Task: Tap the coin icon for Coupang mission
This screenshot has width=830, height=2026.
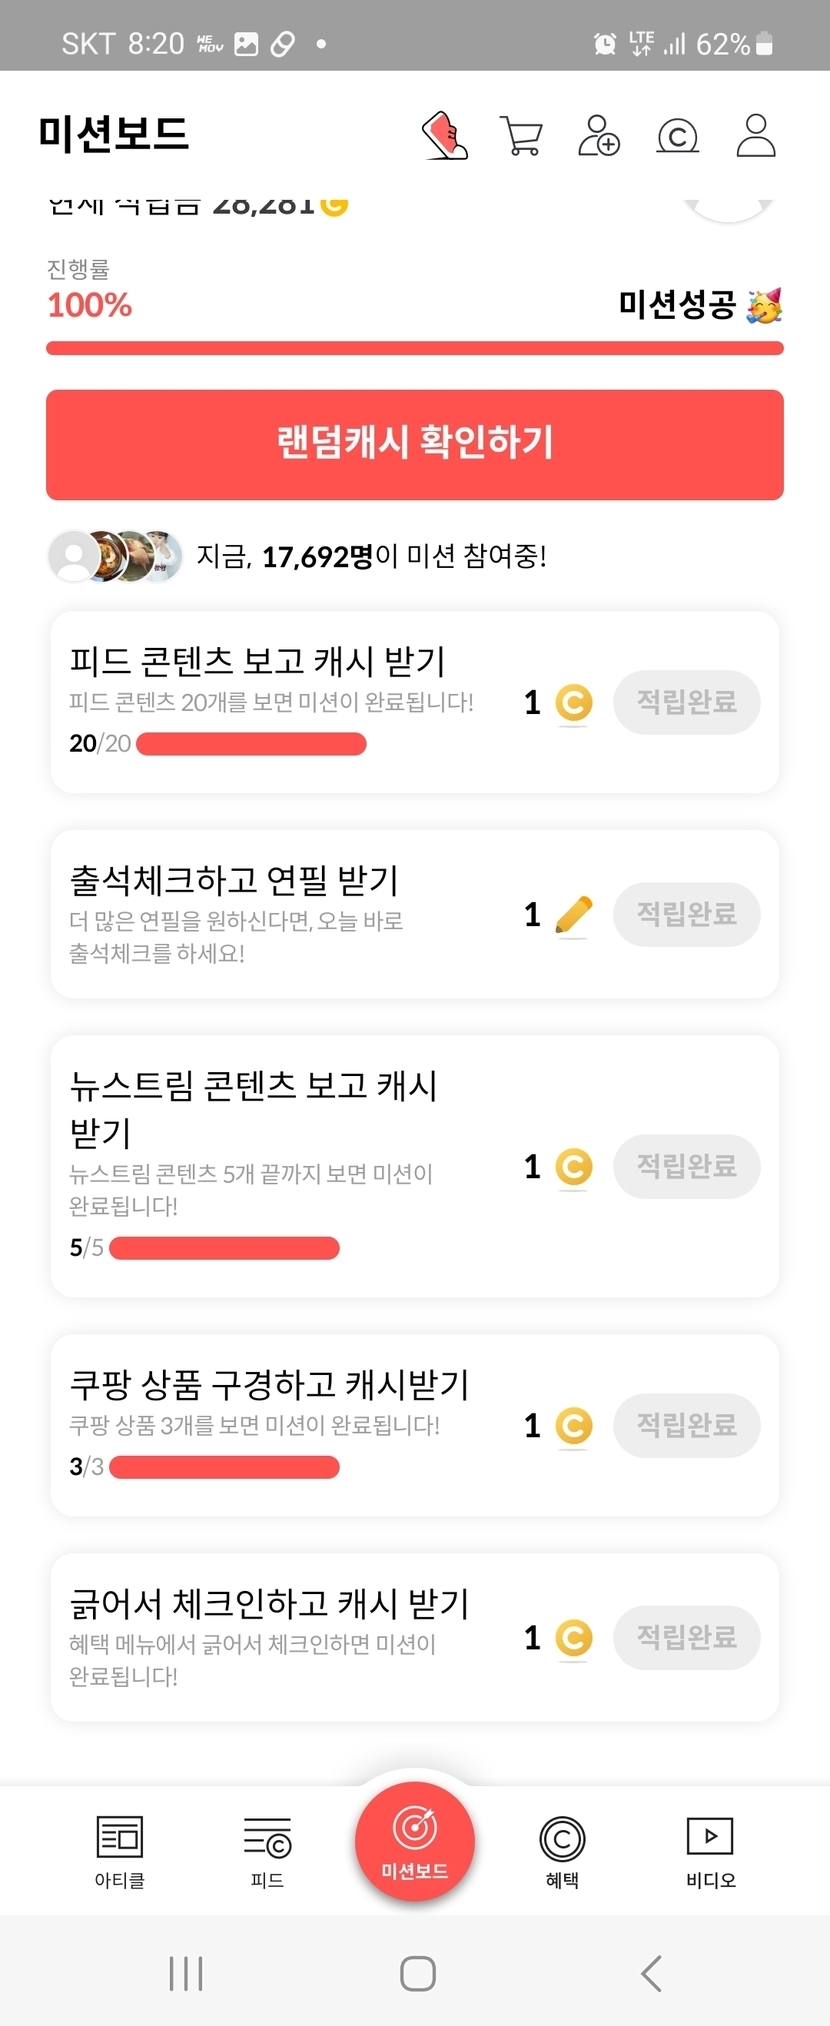Action: pos(573,1426)
